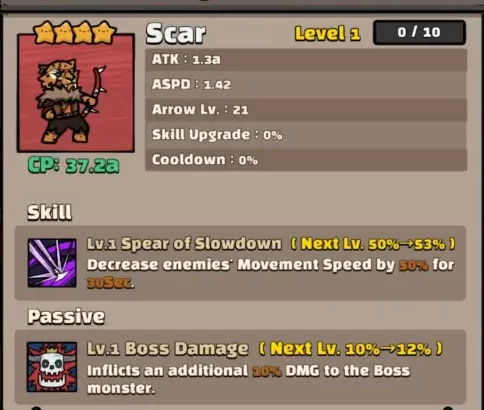
Task: Click the Lv.1 Spear of Slowdown title
Action: [x=184, y=244]
